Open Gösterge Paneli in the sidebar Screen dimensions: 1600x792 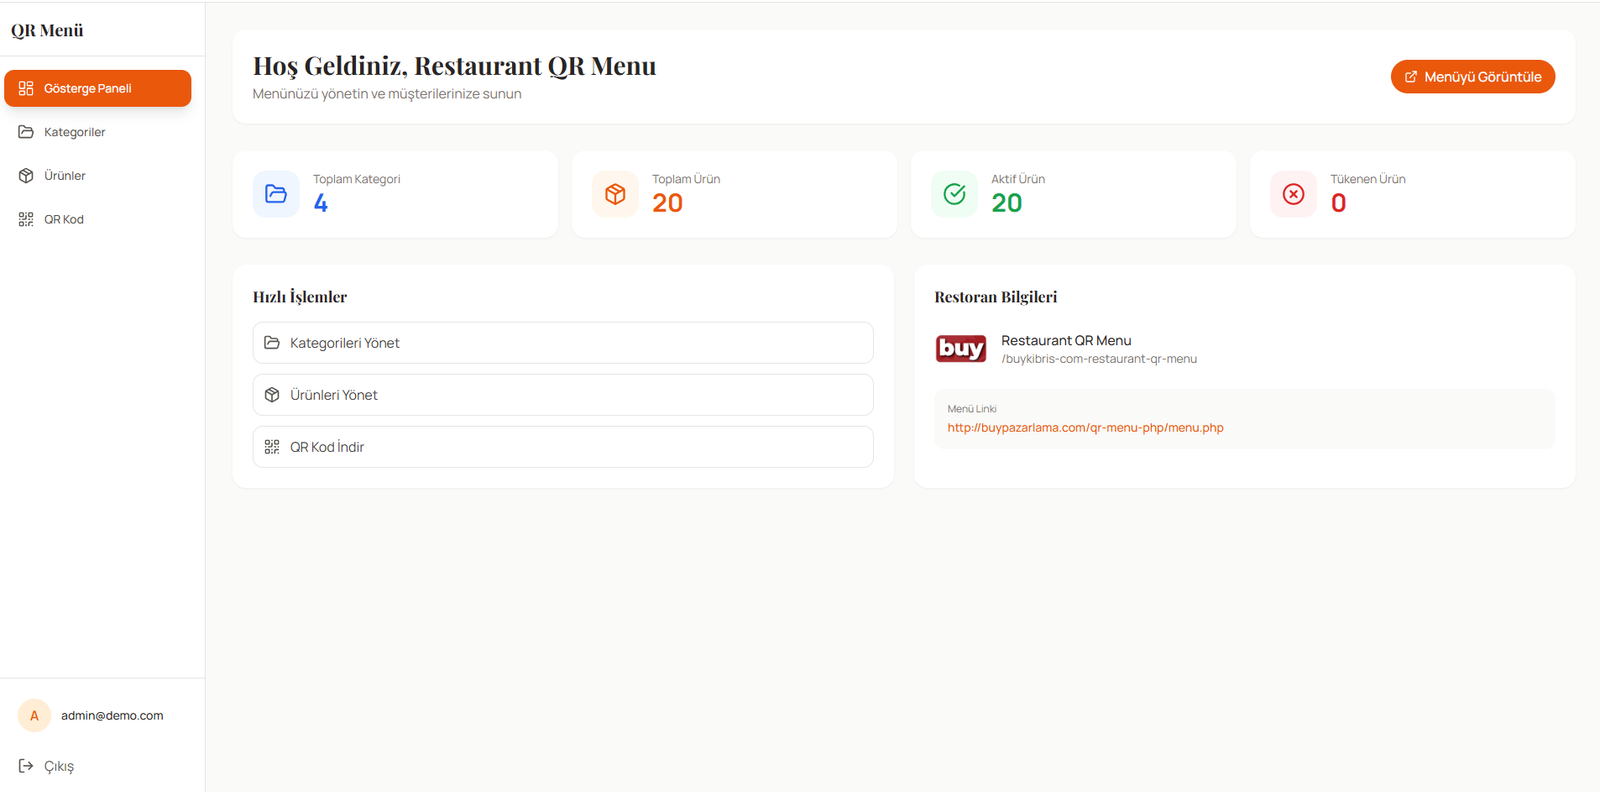(98, 88)
